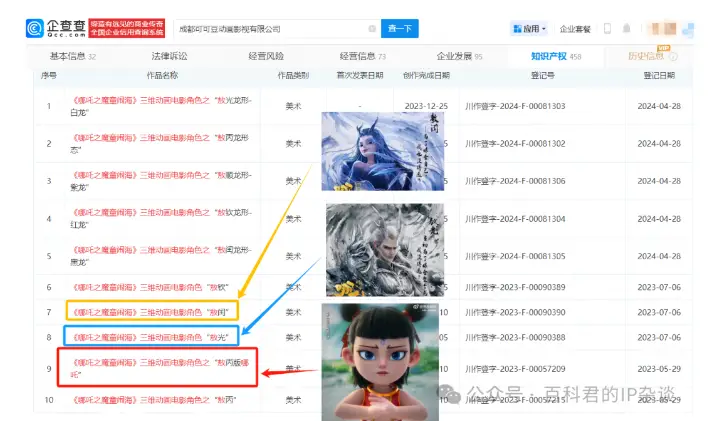Switch to the 基本信息 tab
Image resolution: width=724 pixels, height=421 pixels.
coord(72,56)
